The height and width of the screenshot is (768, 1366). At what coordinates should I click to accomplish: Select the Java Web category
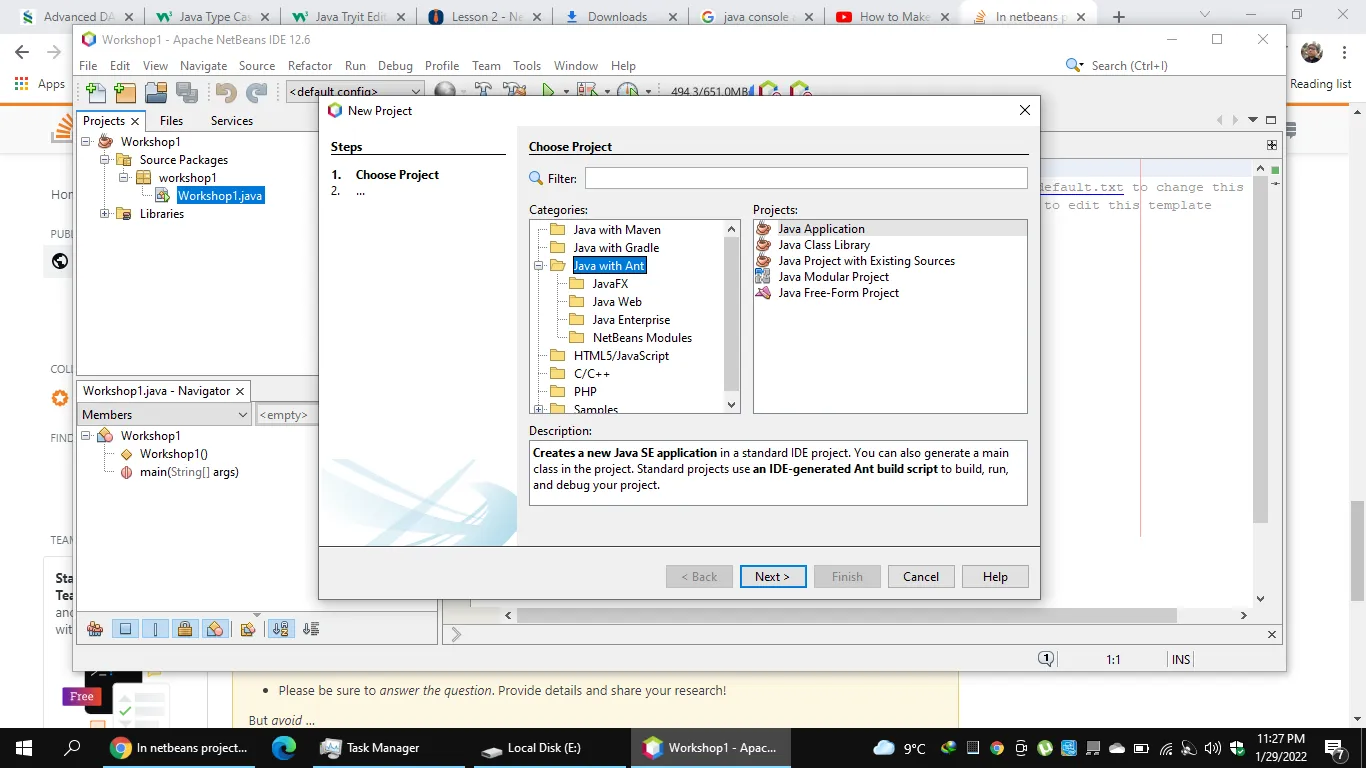[617, 302]
